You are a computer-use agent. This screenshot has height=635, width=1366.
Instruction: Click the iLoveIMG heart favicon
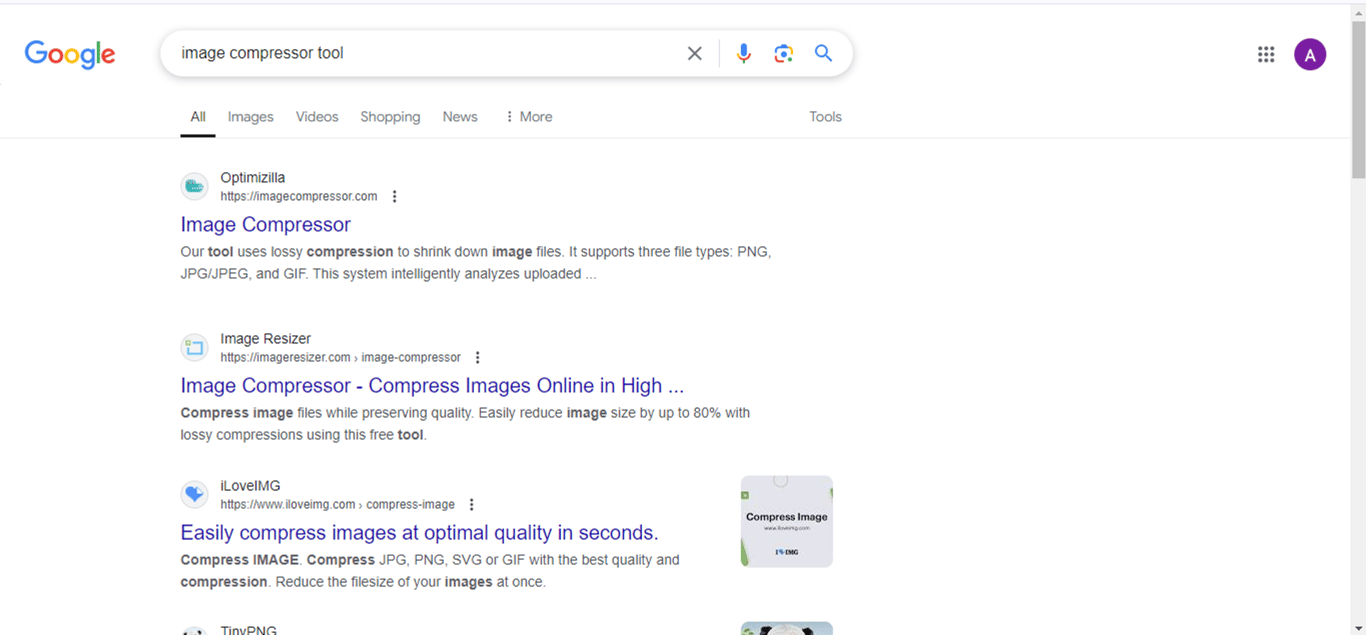(194, 494)
